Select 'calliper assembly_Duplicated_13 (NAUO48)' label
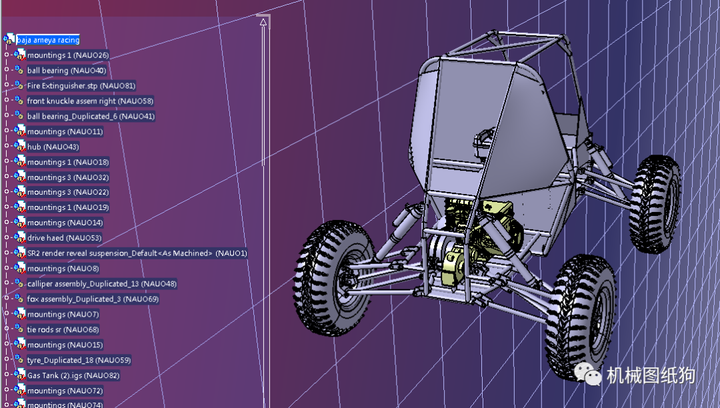The height and width of the screenshot is (408, 720). 101,284
